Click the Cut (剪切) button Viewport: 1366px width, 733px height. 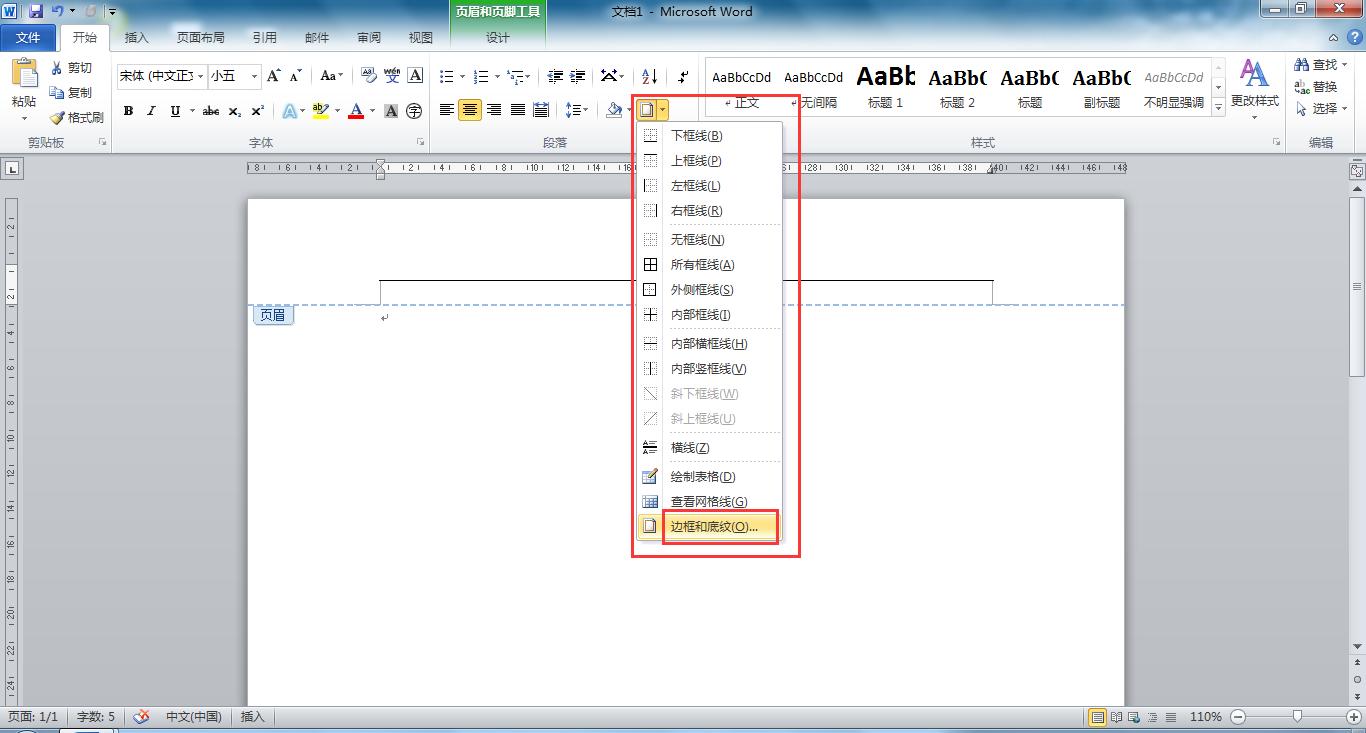click(72, 68)
